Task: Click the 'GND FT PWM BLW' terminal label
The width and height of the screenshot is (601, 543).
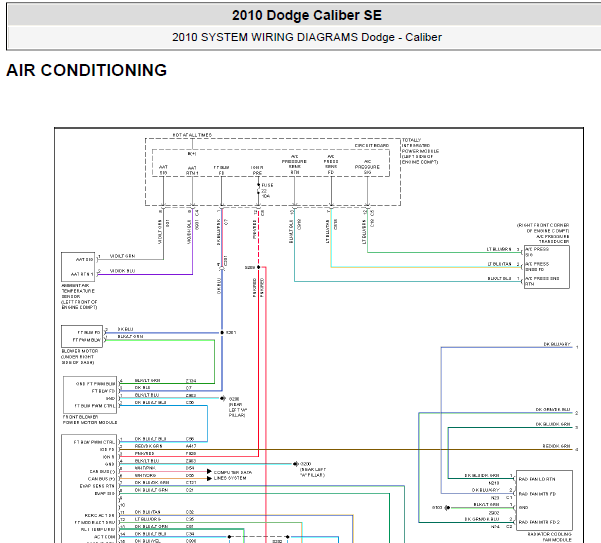Action: [x=95, y=384]
